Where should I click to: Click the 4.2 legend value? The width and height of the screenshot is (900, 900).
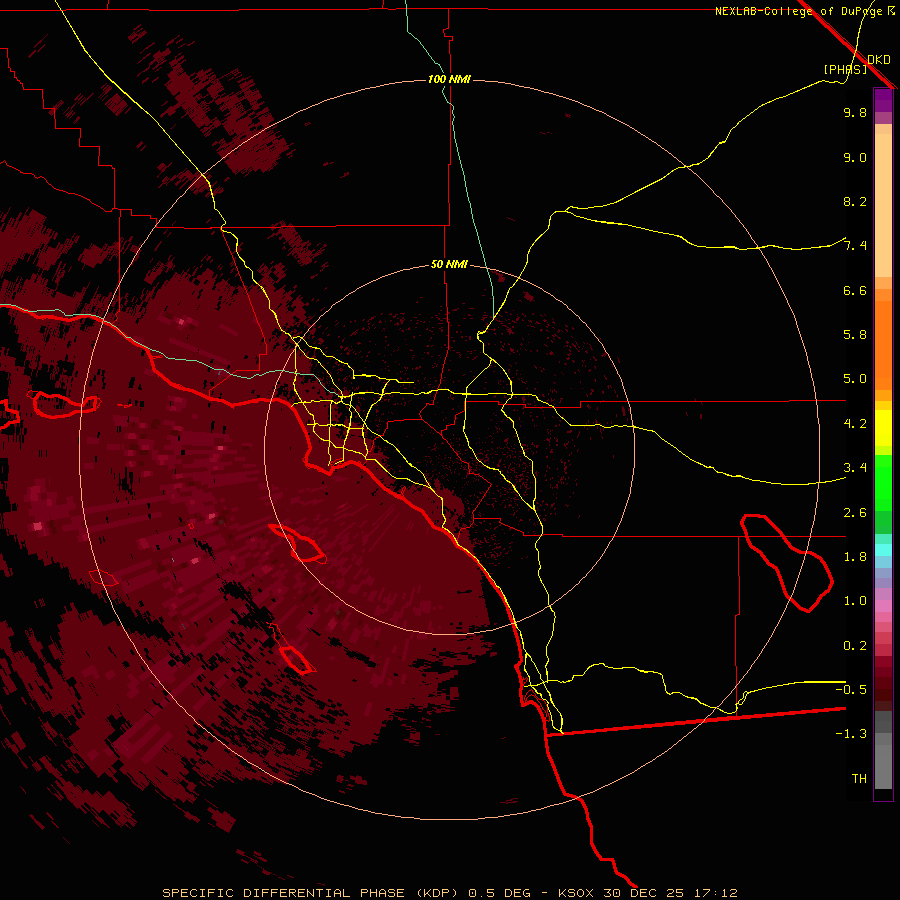[x=855, y=424]
